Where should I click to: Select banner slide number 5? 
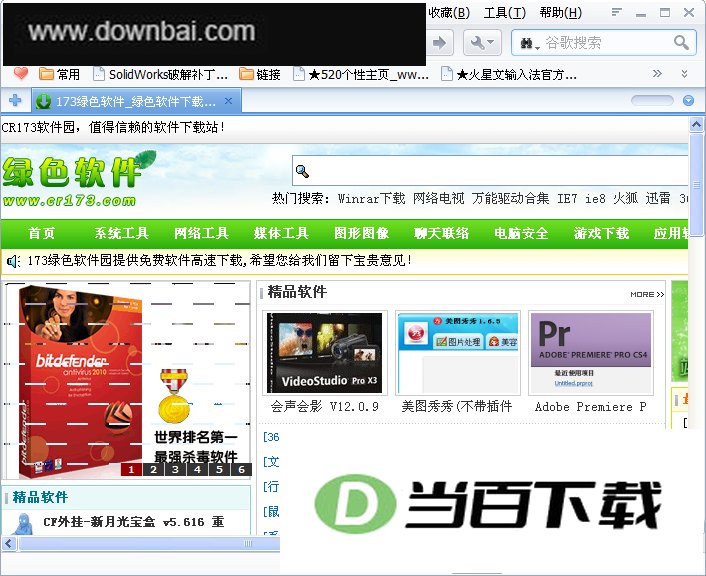[x=219, y=470]
